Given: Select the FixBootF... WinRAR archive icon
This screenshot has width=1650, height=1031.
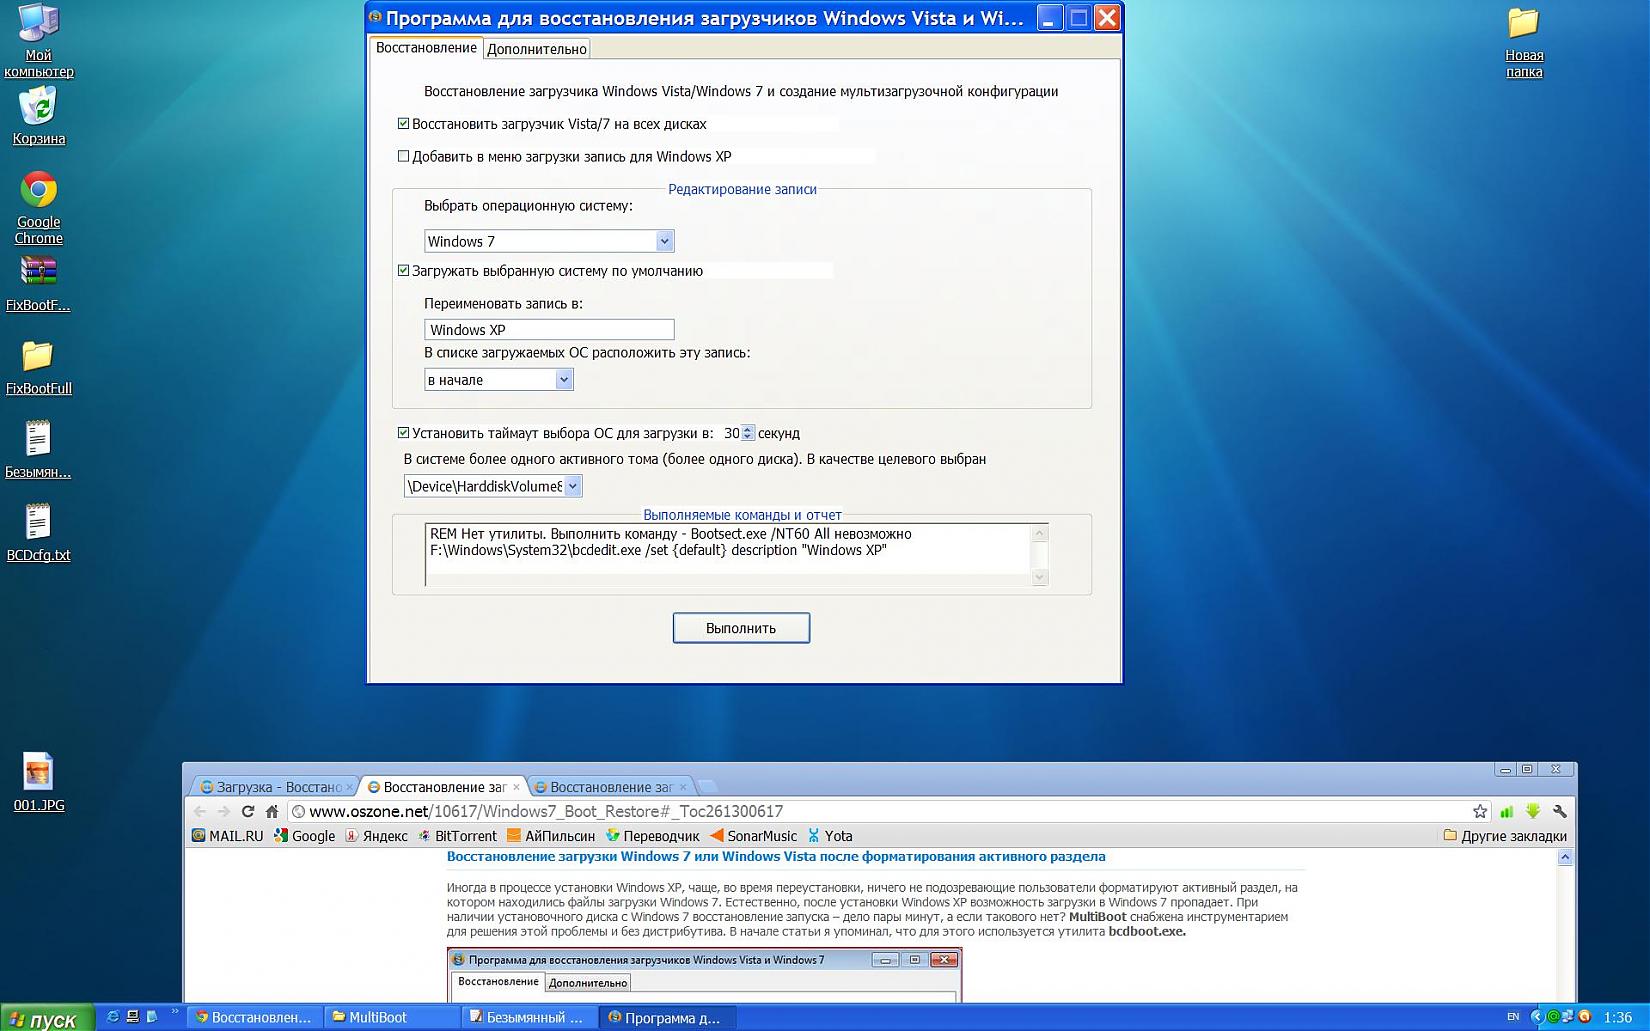Looking at the screenshot, I should (38, 283).
